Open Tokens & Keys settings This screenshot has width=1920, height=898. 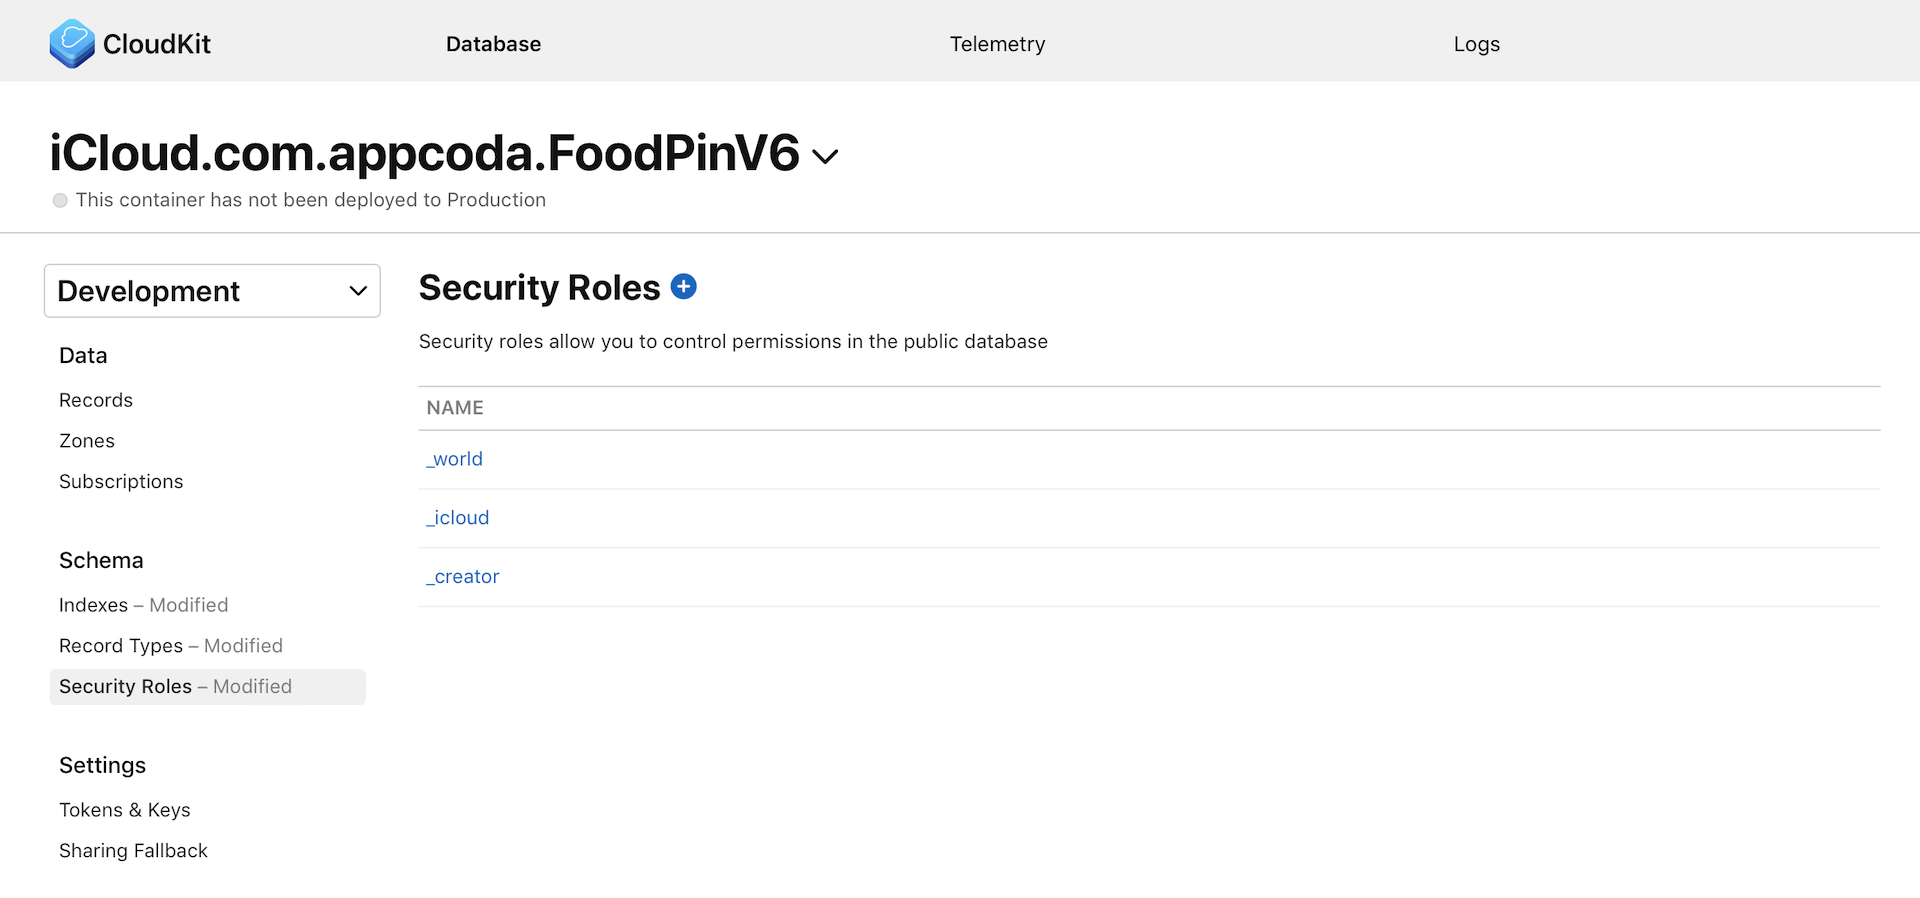click(x=125, y=809)
